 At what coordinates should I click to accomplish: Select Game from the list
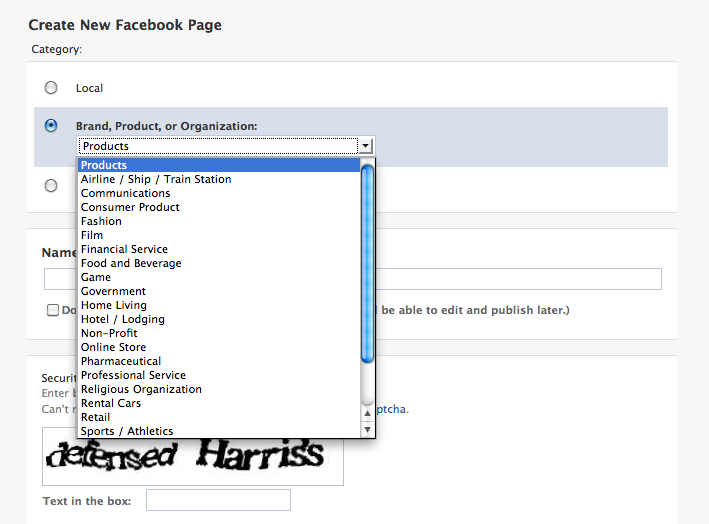coord(219,277)
